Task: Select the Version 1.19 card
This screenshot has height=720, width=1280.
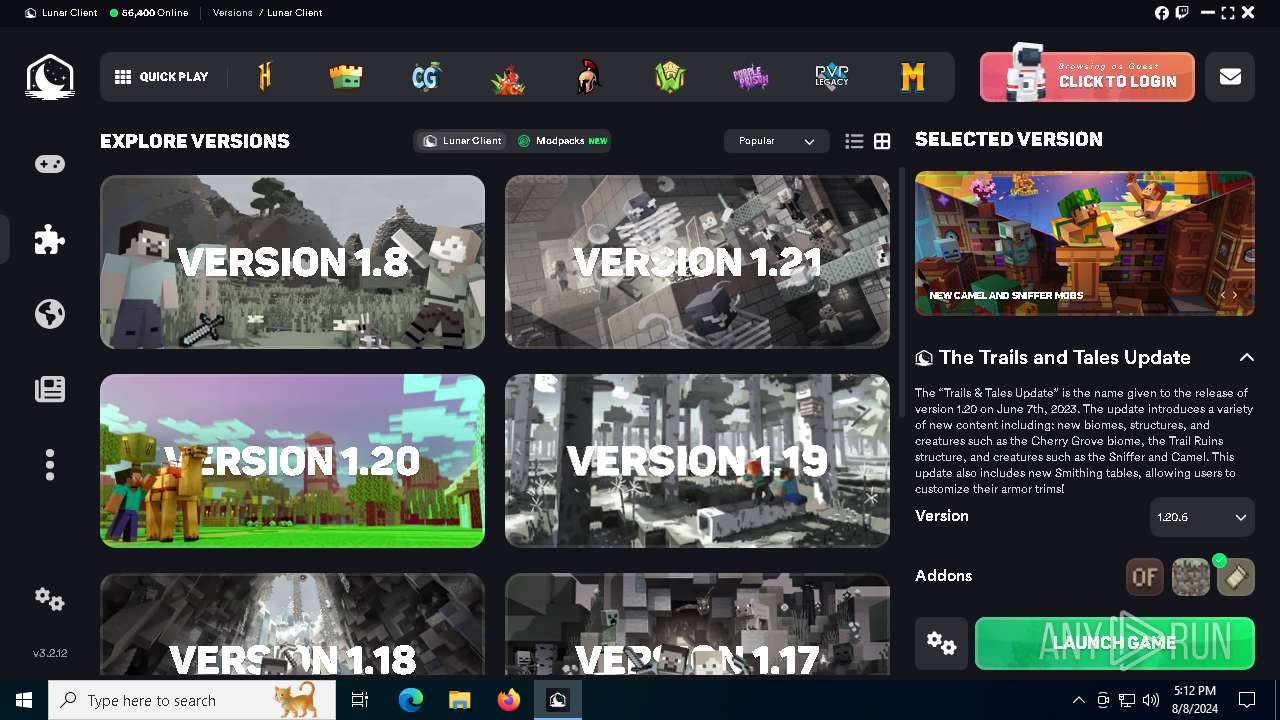Action: pyautogui.click(x=697, y=461)
